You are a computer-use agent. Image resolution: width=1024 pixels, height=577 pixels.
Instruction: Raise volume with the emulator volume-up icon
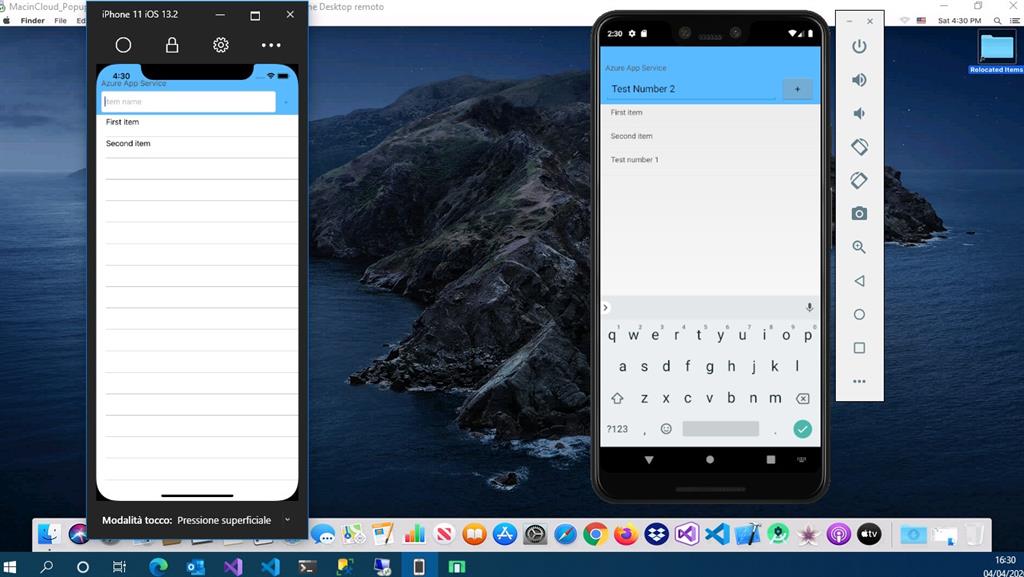tap(858, 79)
